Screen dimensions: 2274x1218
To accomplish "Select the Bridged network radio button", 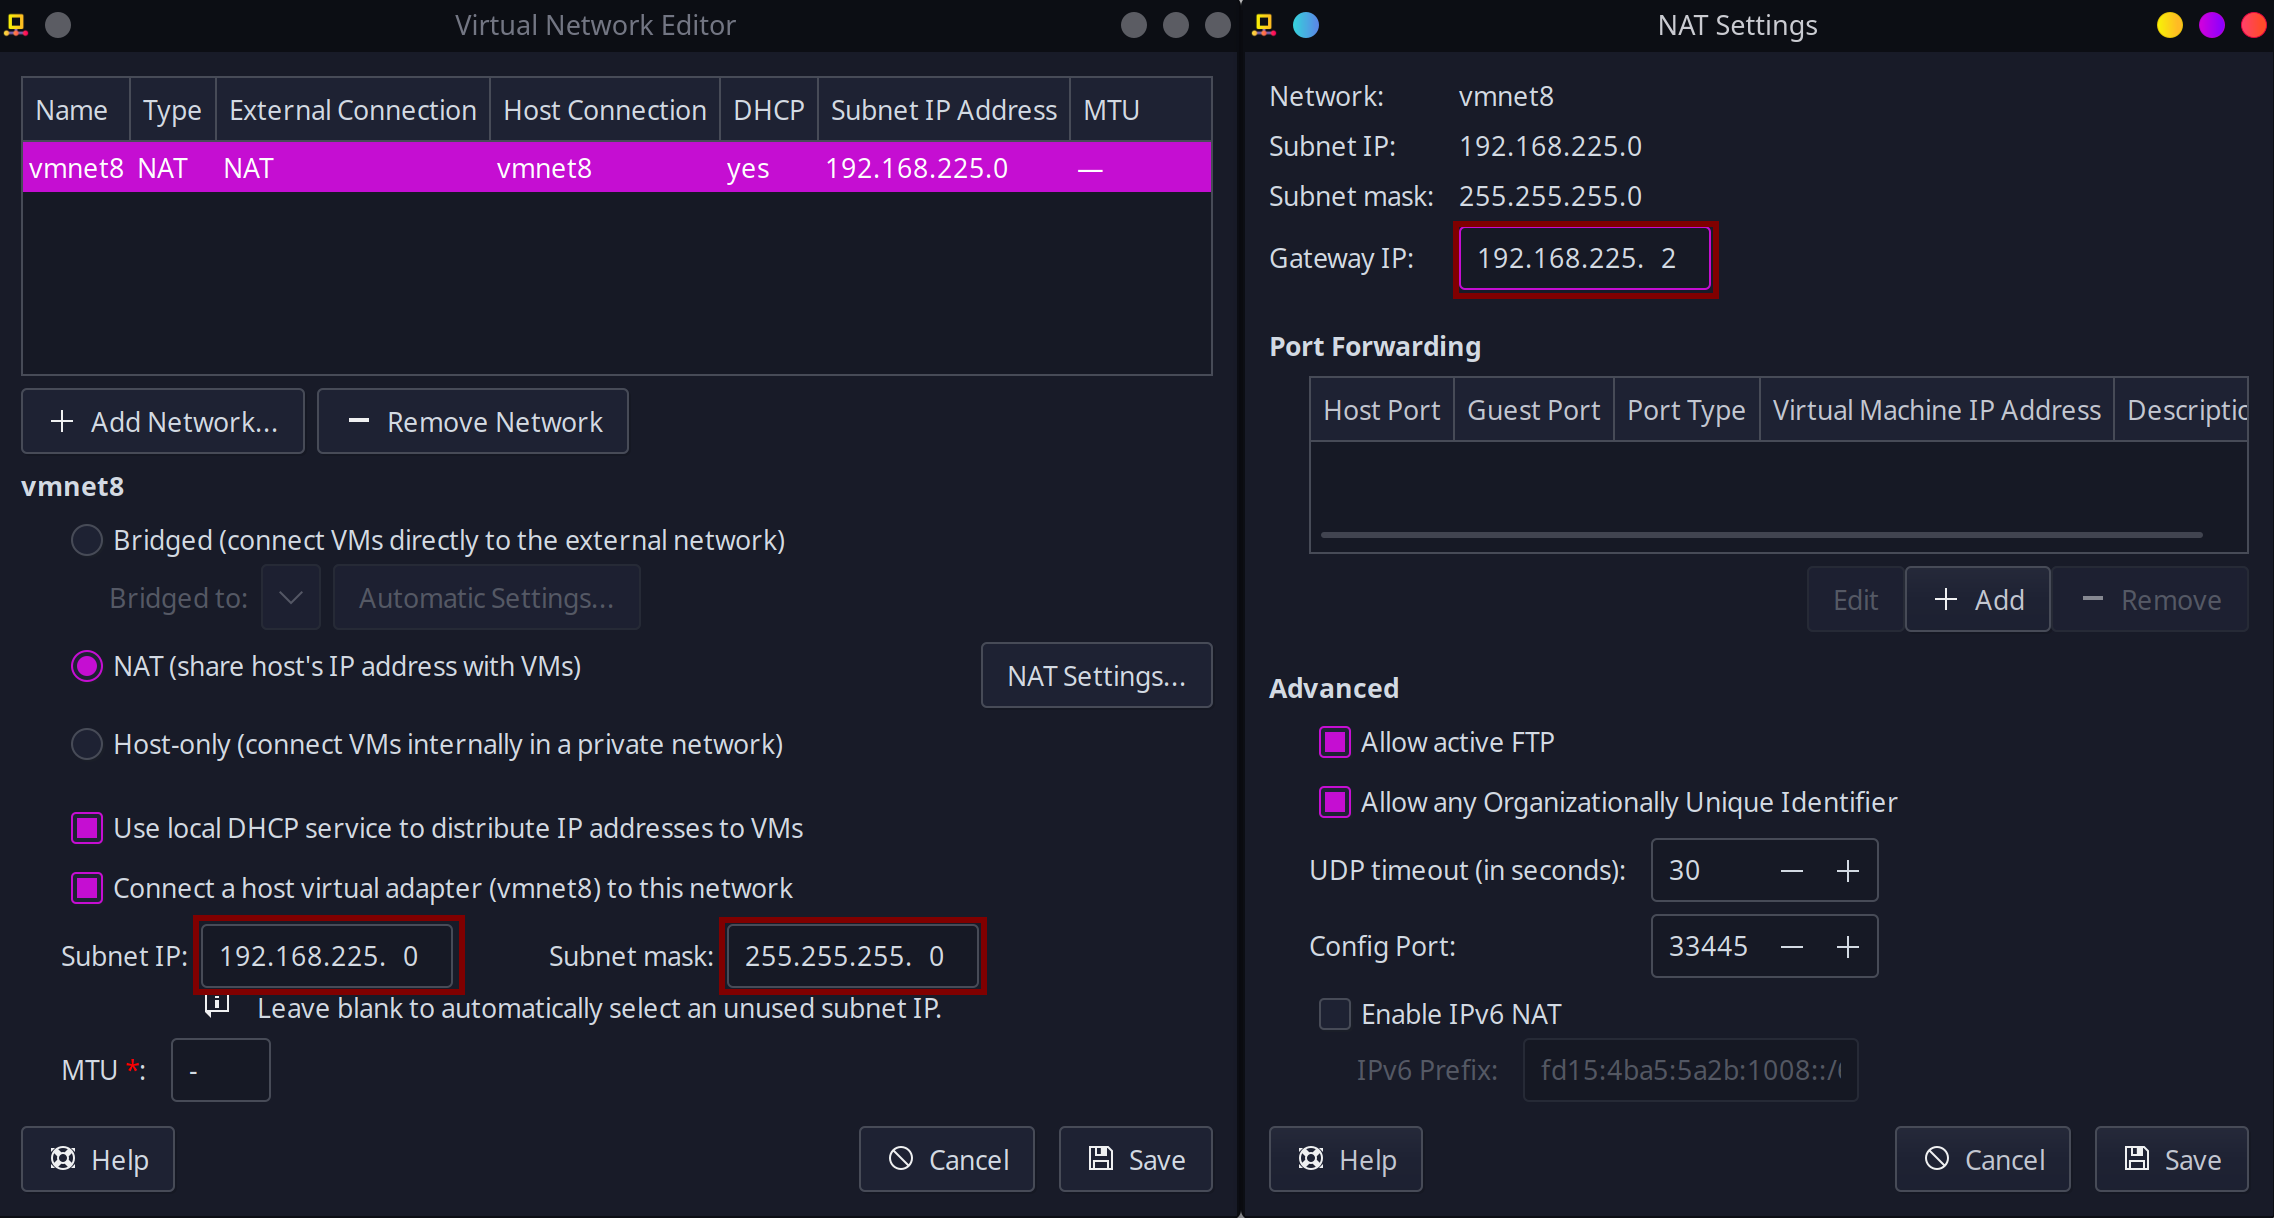I will [87, 541].
